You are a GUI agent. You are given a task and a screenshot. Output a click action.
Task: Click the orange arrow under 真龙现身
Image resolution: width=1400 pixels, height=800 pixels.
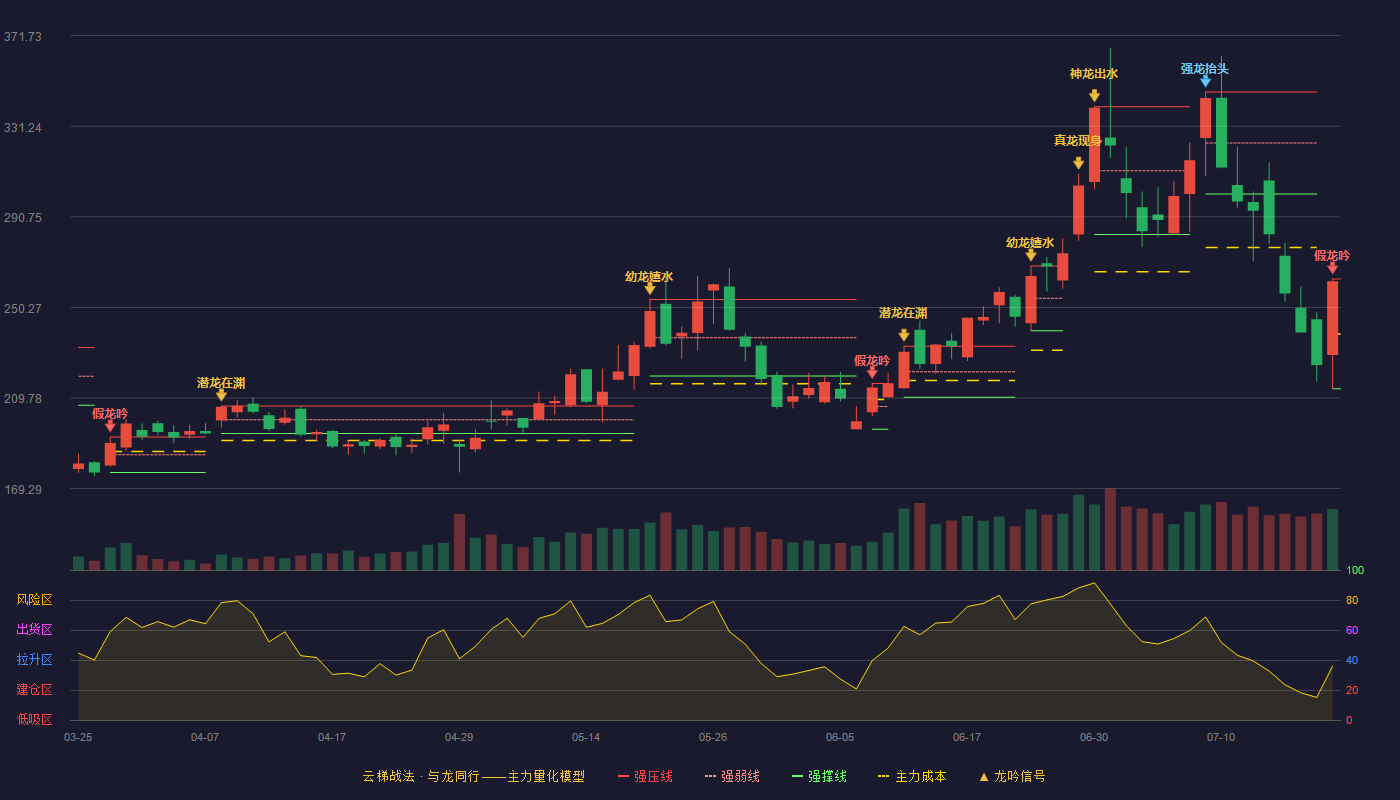pyautogui.click(x=1078, y=163)
